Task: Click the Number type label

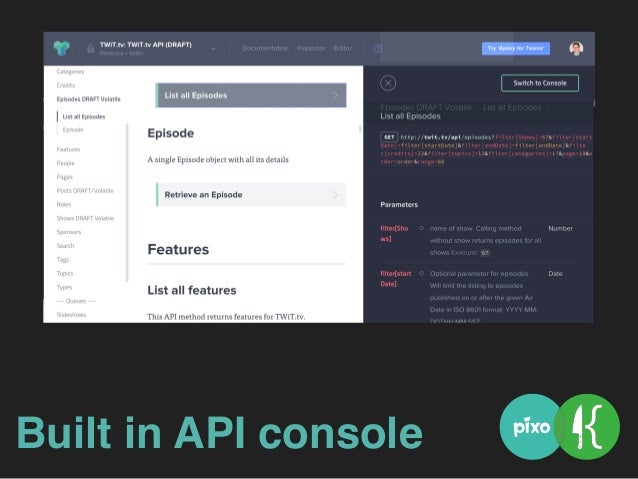Action: pyautogui.click(x=561, y=229)
